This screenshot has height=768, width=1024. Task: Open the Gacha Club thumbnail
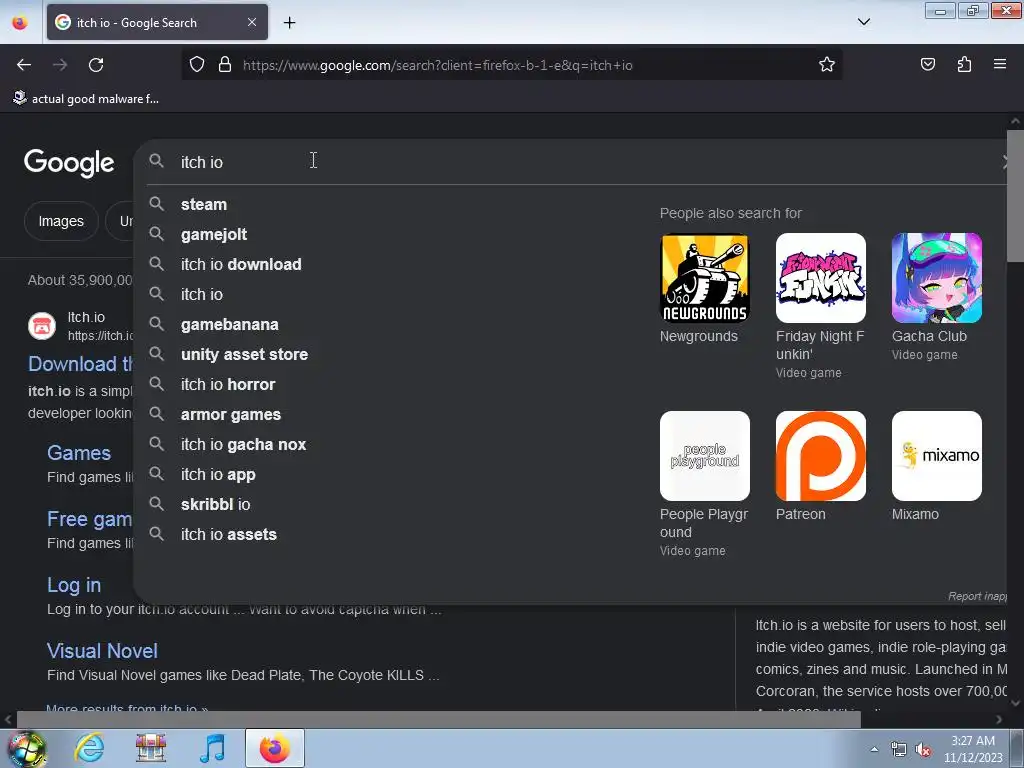click(x=936, y=278)
